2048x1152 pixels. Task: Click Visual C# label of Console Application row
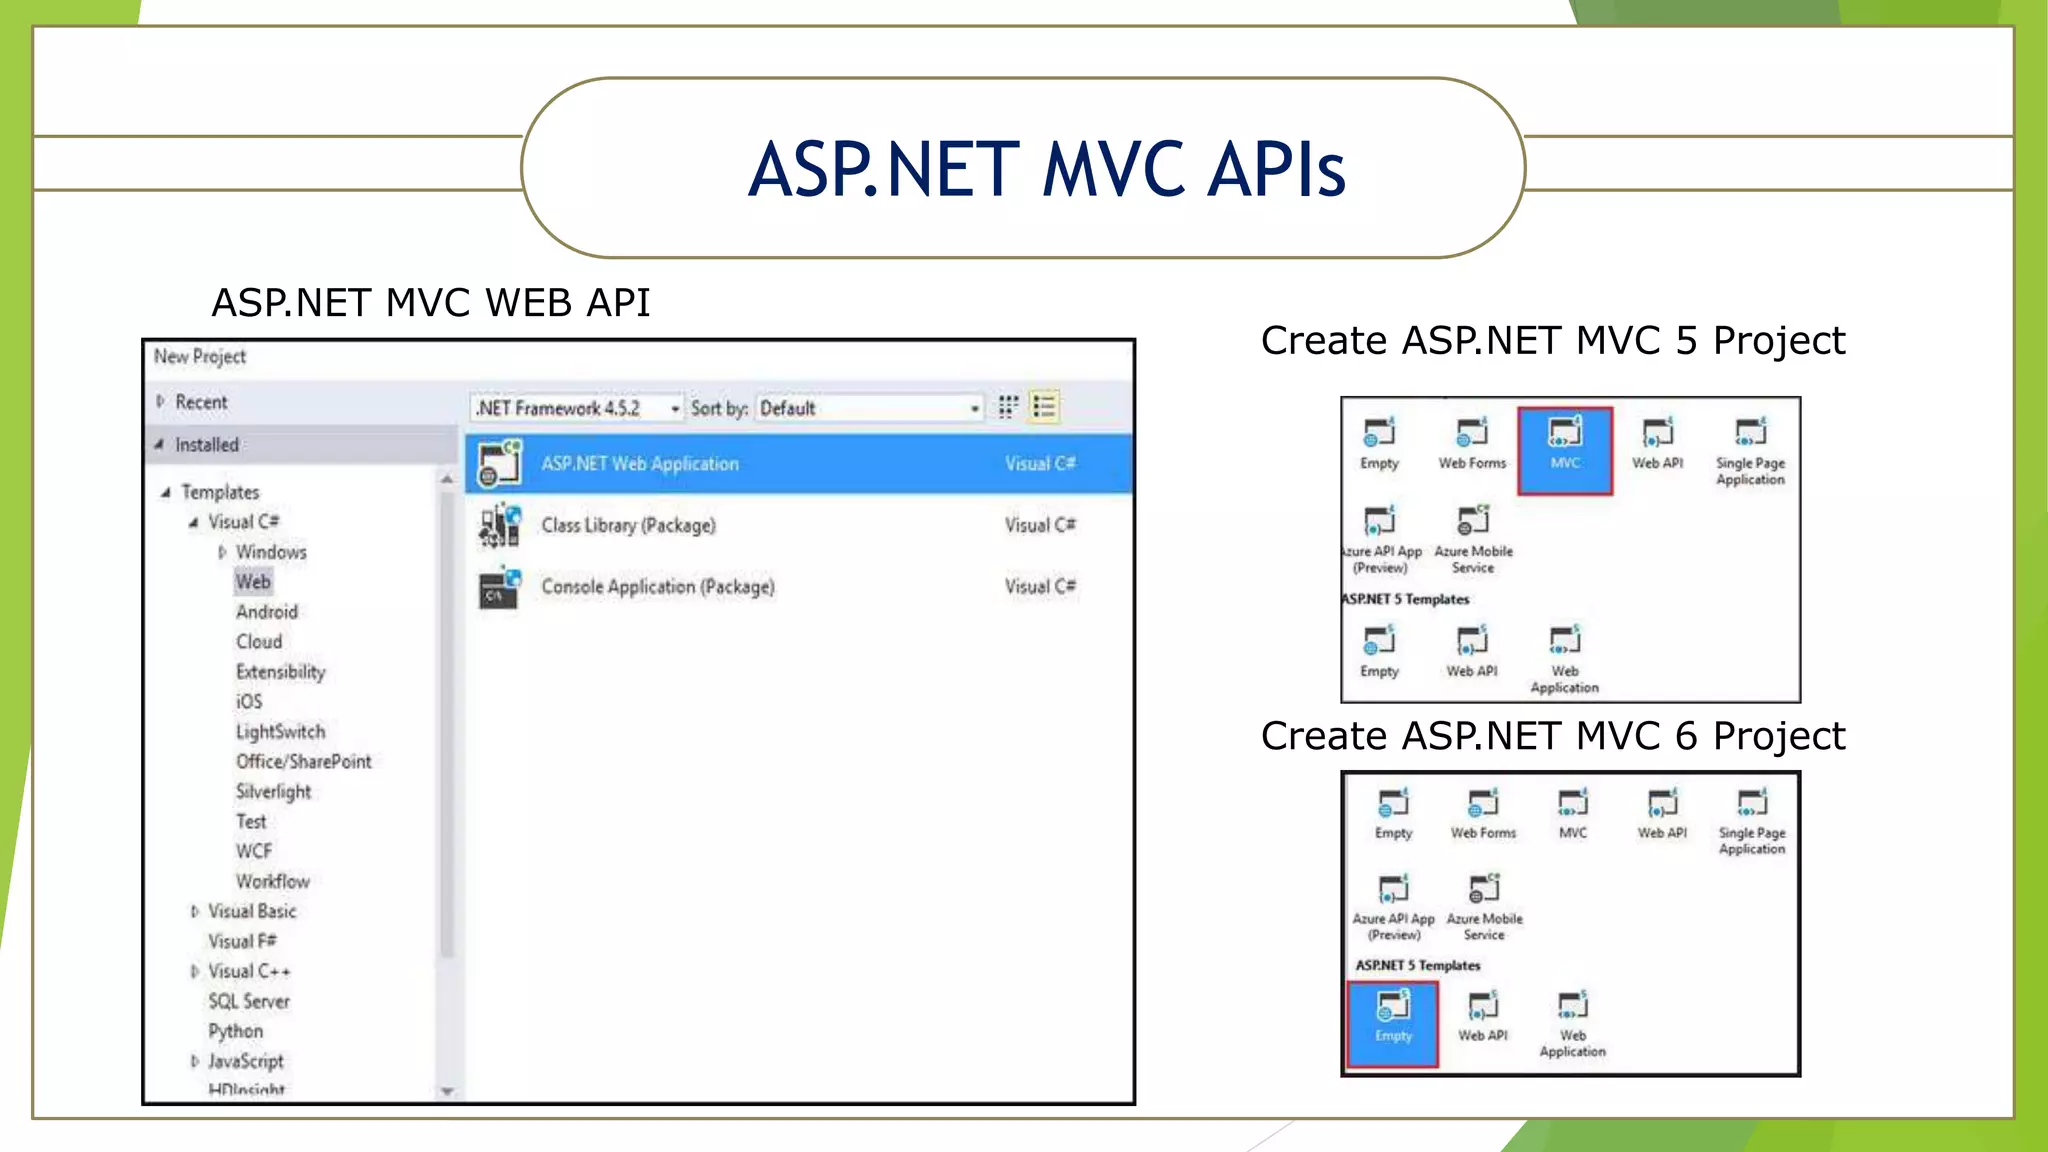(x=1040, y=586)
